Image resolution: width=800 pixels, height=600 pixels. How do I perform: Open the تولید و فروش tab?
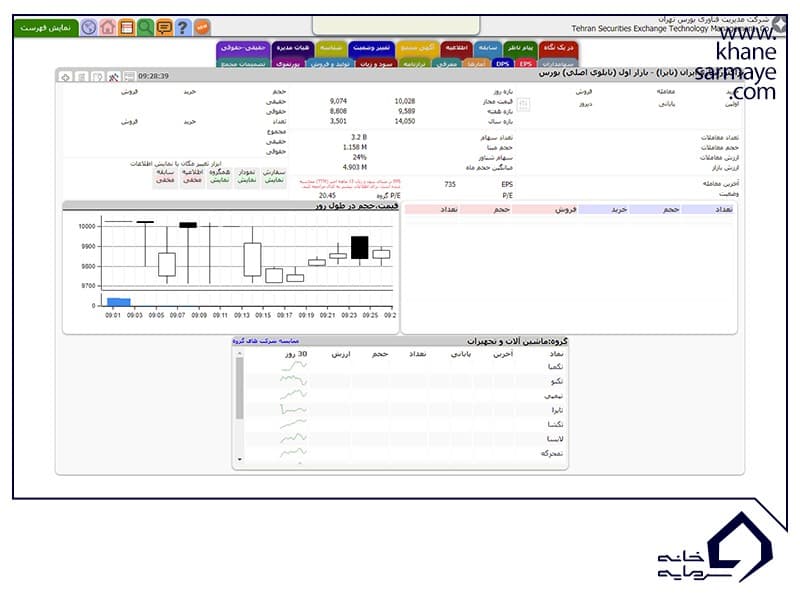(x=330, y=64)
